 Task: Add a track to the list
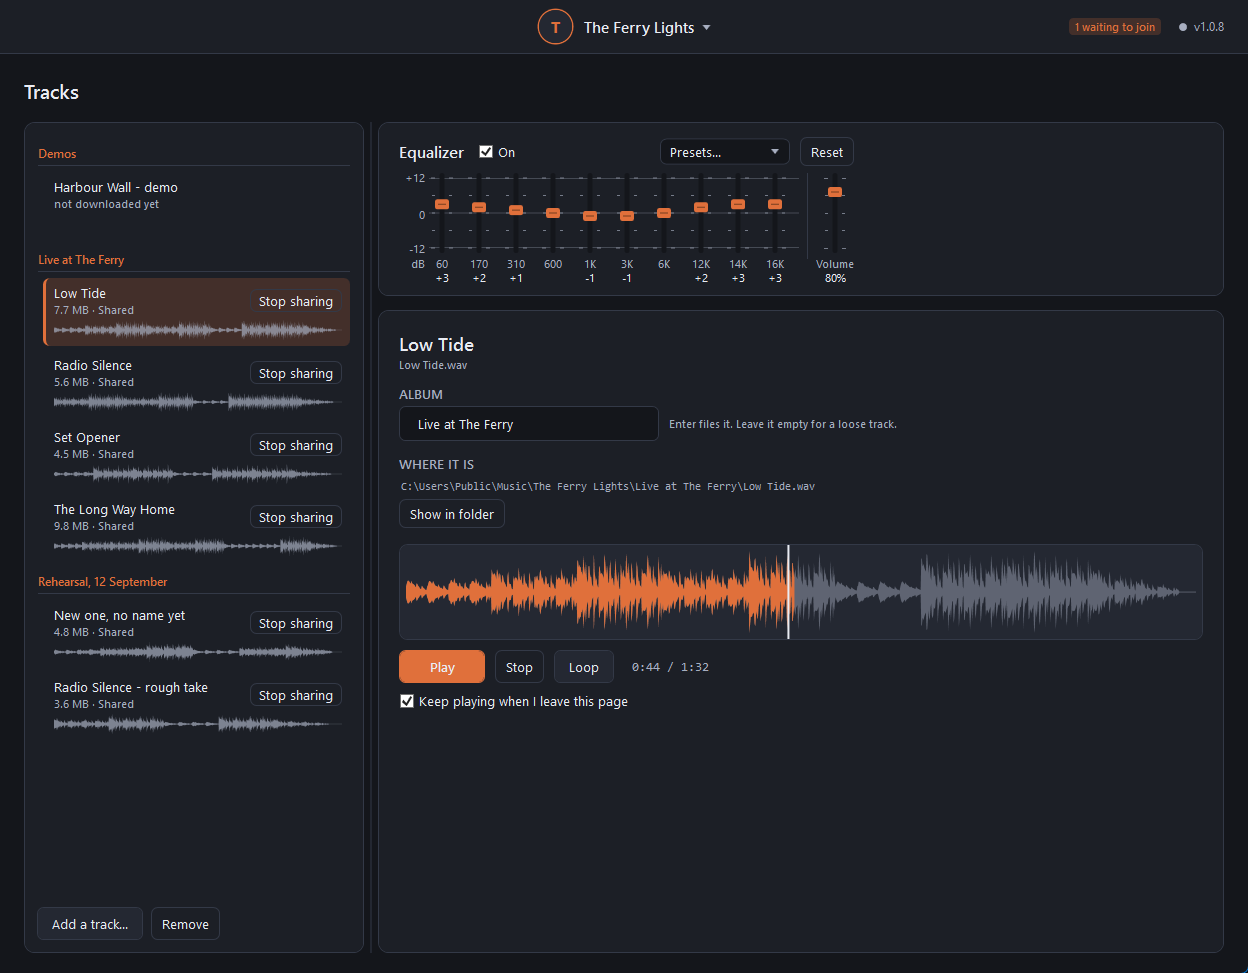(90, 924)
